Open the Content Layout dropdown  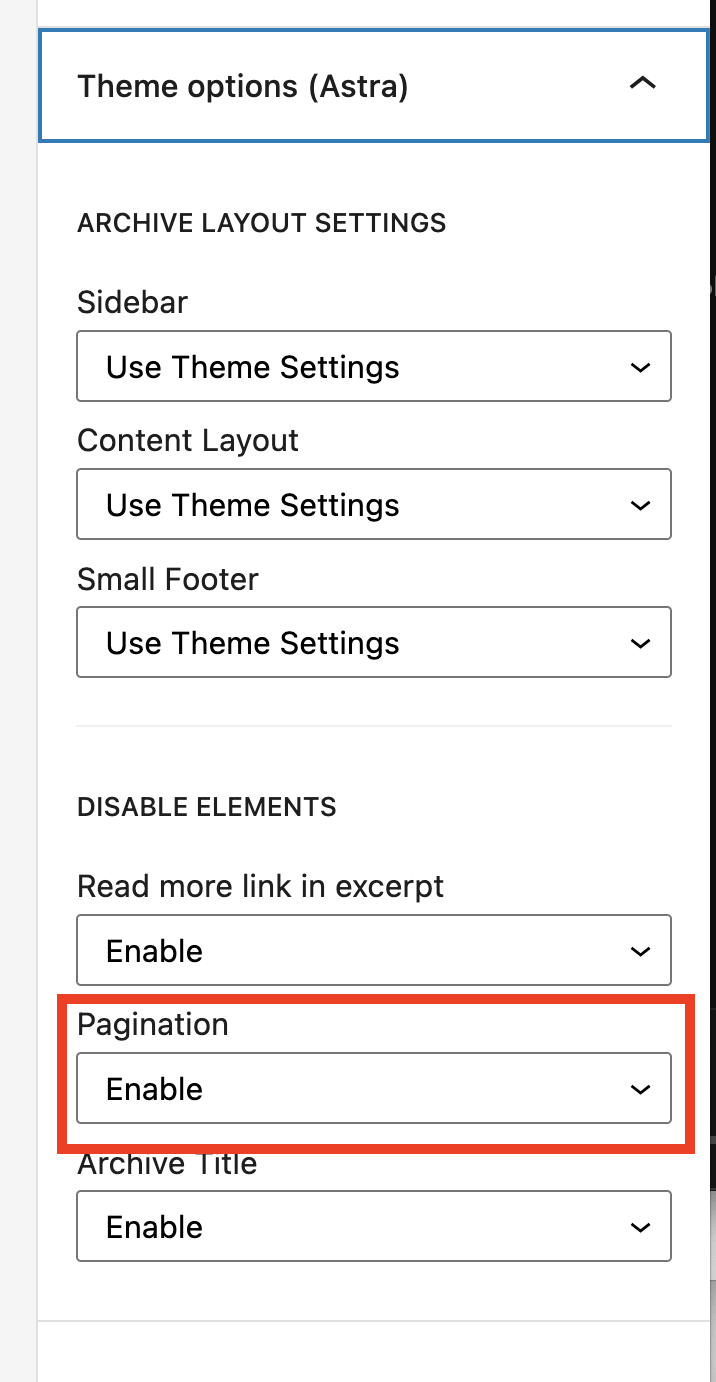click(x=374, y=505)
